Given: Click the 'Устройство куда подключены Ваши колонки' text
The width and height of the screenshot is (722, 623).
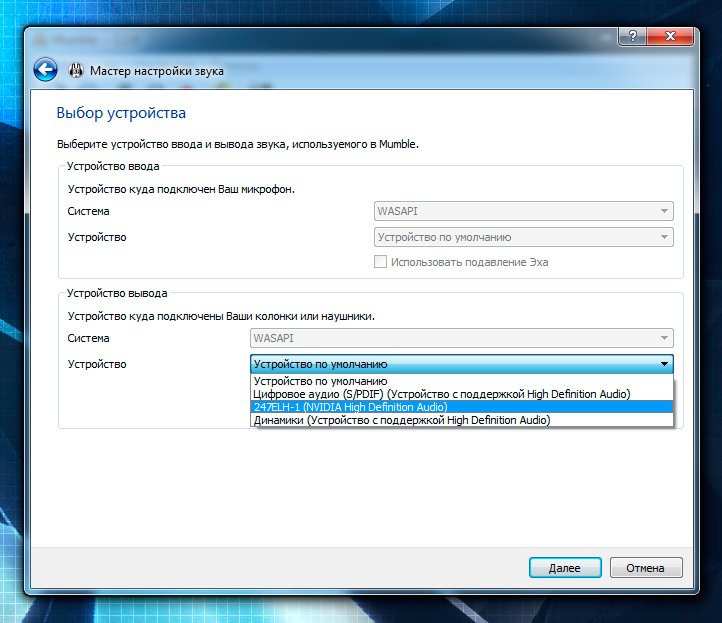Looking at the screenshot, I should [221, 316].
